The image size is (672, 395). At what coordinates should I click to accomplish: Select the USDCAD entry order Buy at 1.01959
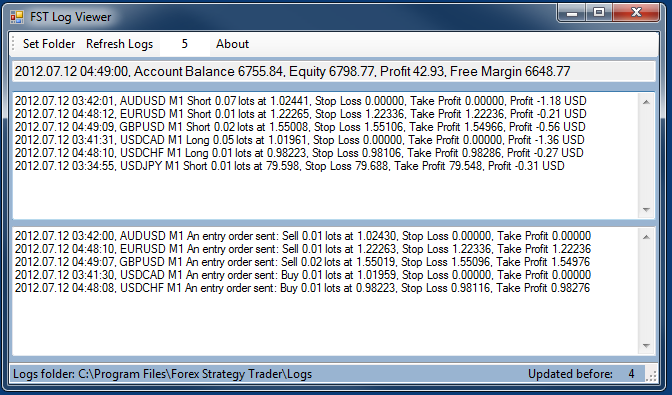tap(303, 275)
